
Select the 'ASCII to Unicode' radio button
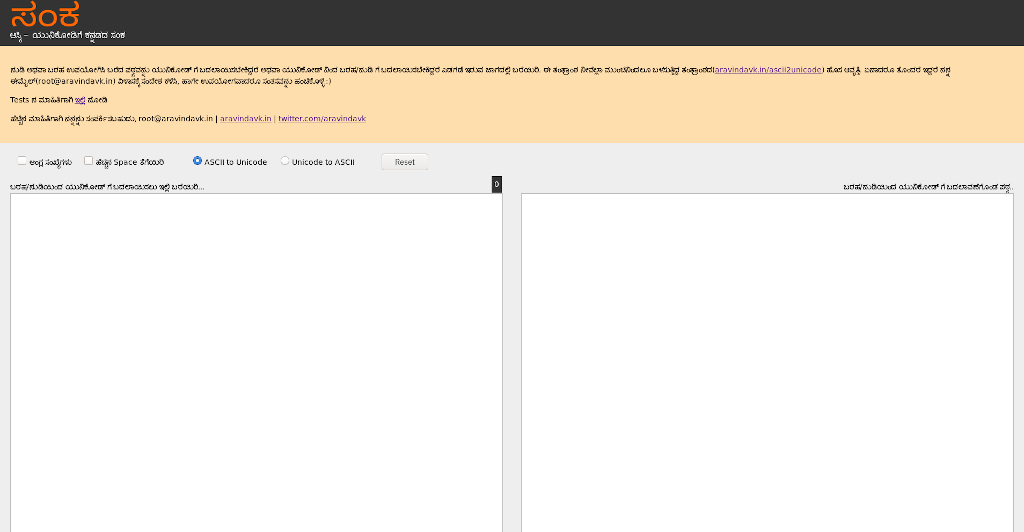tap(198, 160)
